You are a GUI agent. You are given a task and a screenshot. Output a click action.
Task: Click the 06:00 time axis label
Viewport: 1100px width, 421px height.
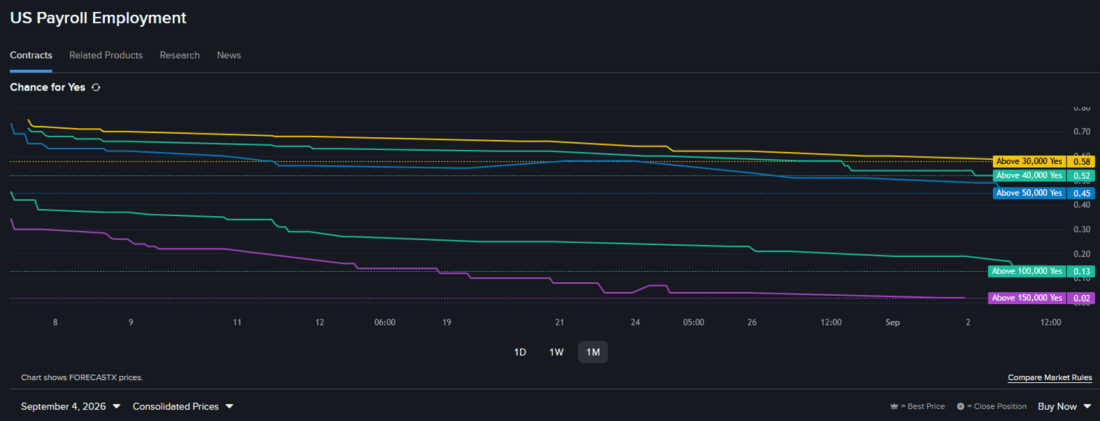pyautogui.click(x=385, y=323)
